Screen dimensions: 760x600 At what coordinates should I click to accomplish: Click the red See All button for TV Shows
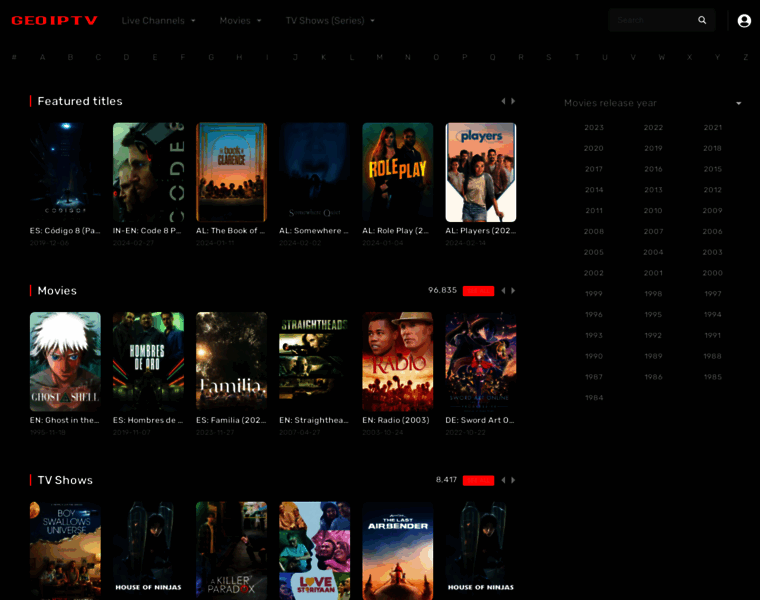tap(478, 480)
